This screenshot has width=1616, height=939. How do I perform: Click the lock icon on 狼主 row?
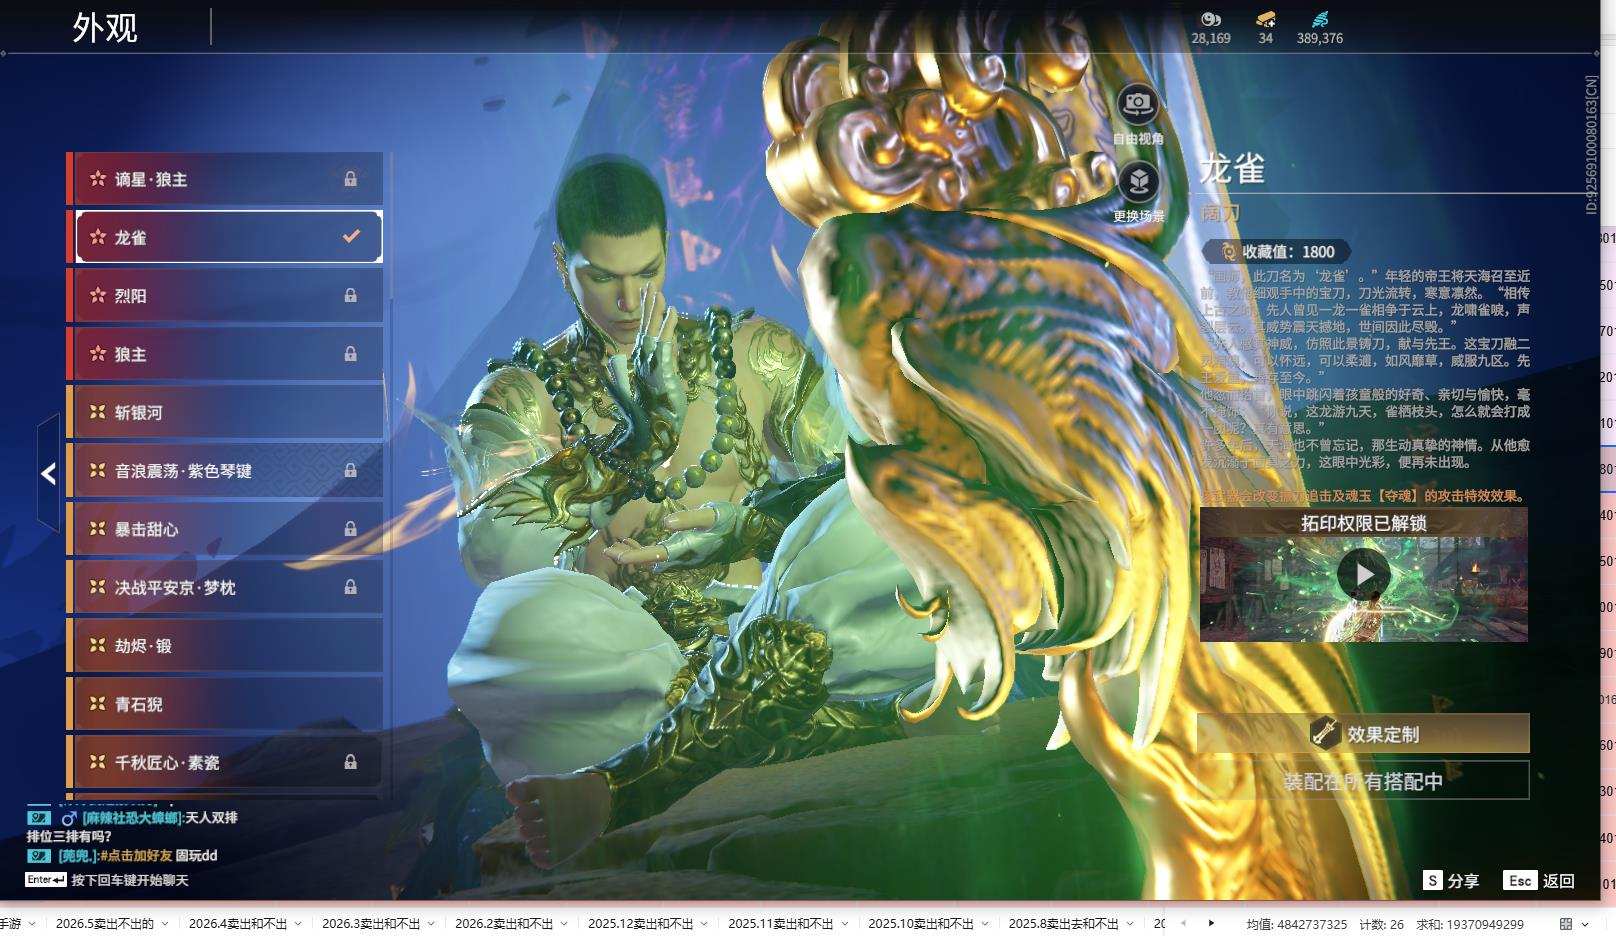pos(351,354)
